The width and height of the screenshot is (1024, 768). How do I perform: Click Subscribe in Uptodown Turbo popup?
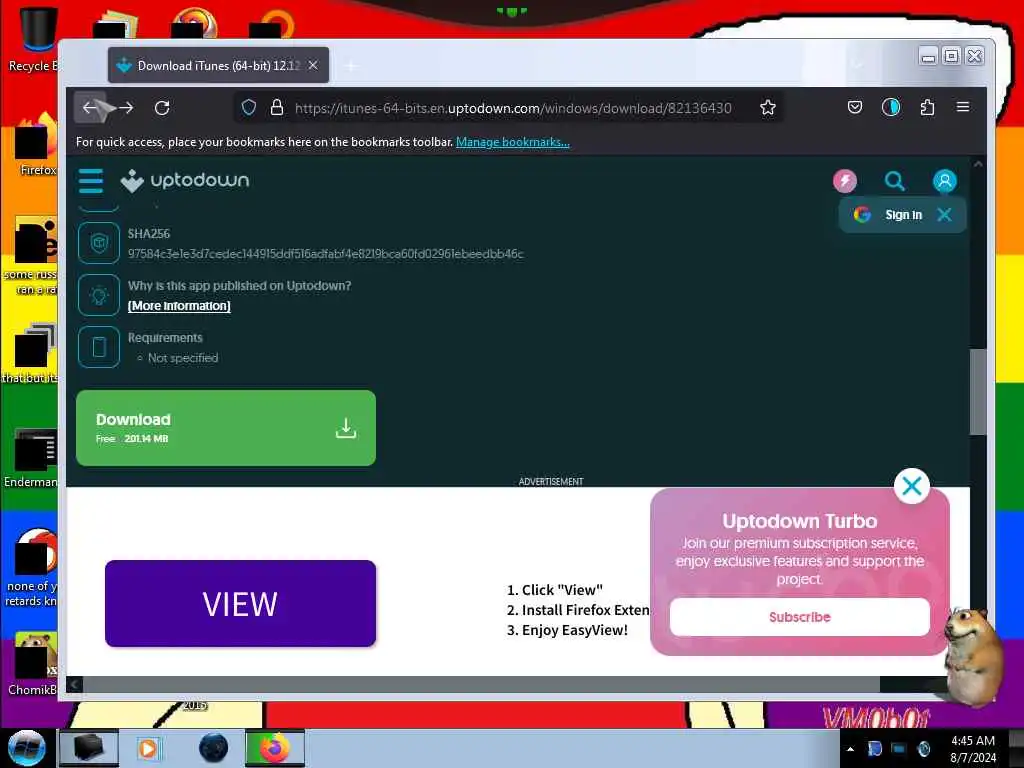click(x=799, y=617)
